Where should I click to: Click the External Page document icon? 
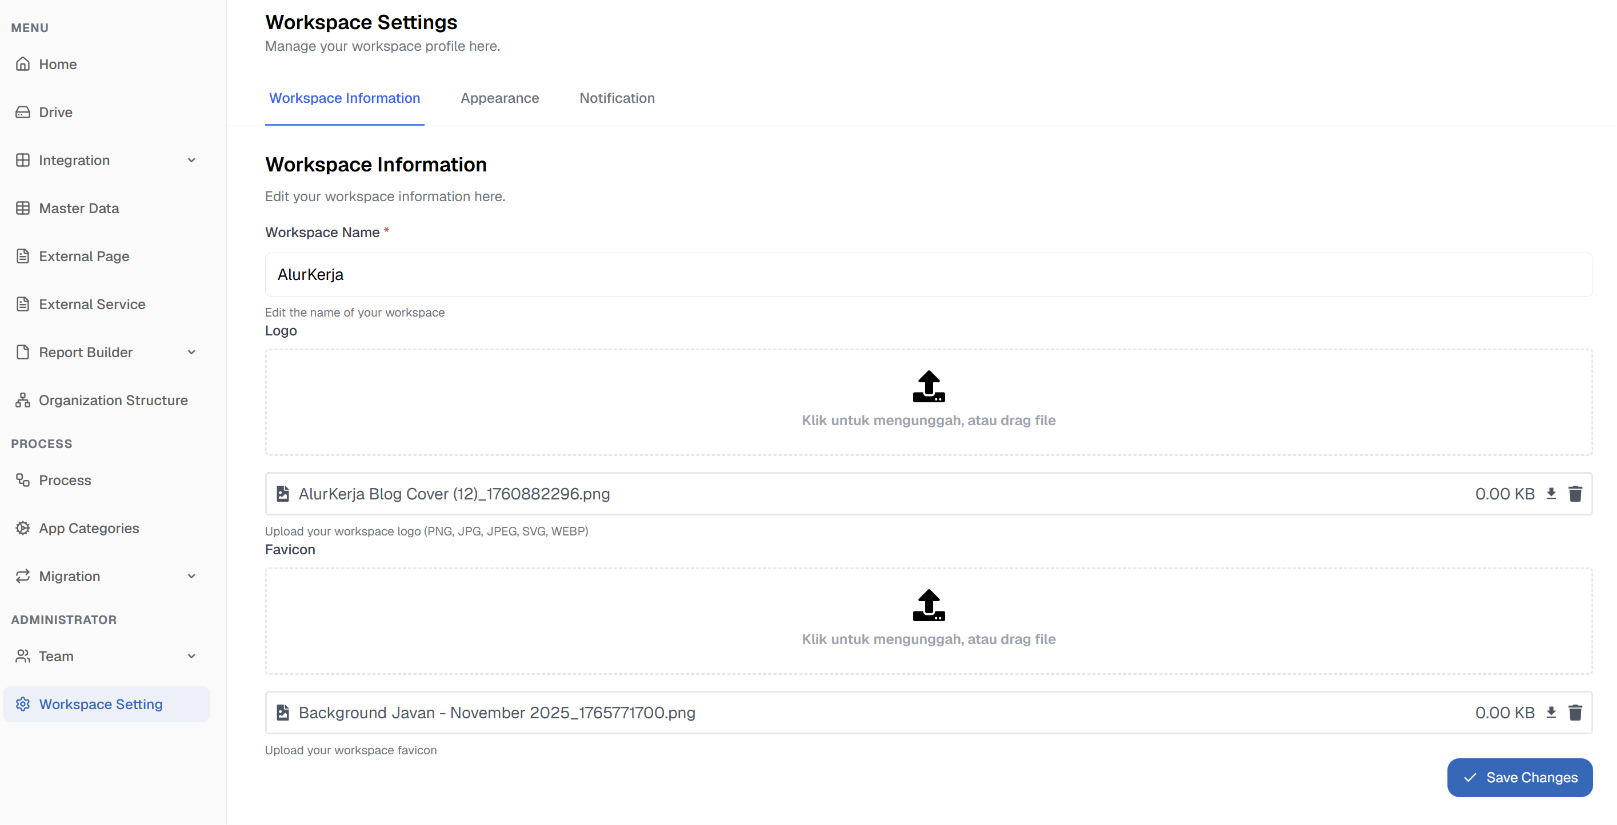click(23, 256)
